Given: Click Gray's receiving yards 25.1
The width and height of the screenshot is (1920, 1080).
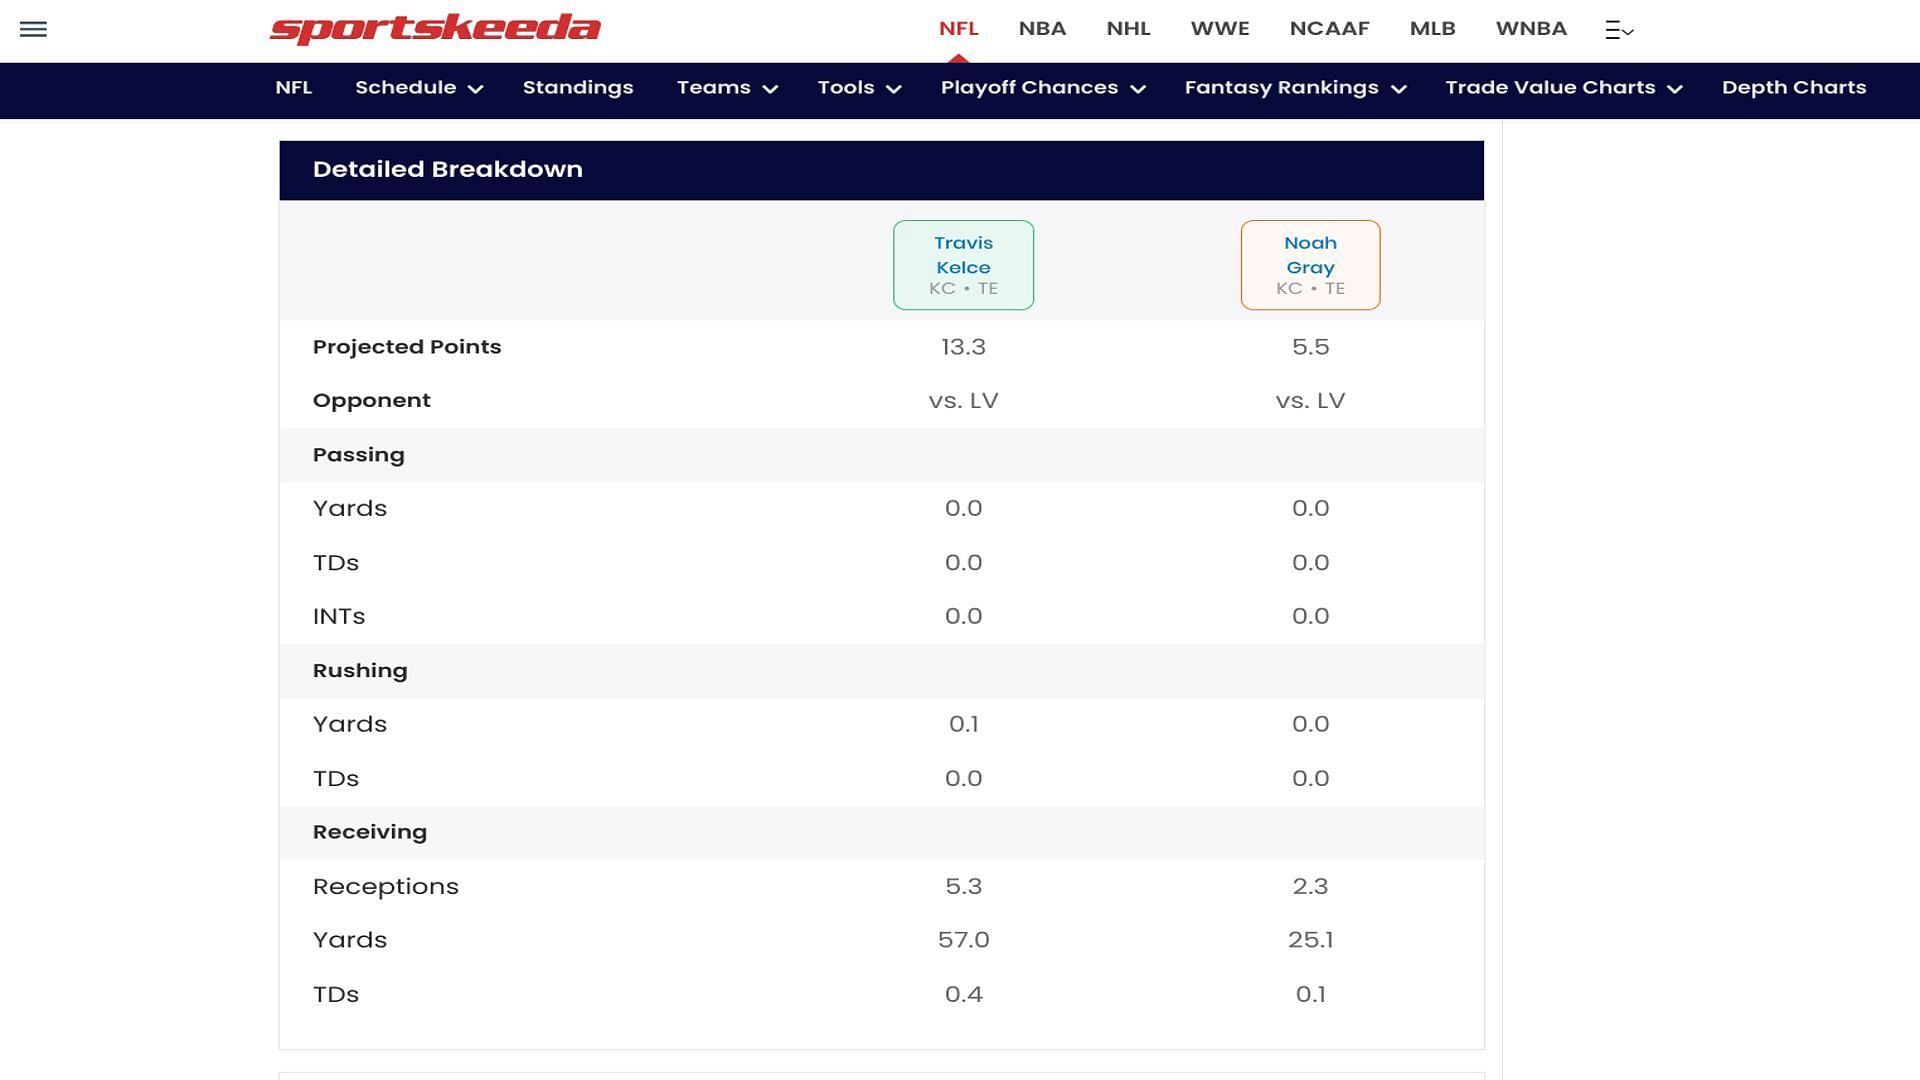Looking at the screenshot, I should coord(1310,940).
